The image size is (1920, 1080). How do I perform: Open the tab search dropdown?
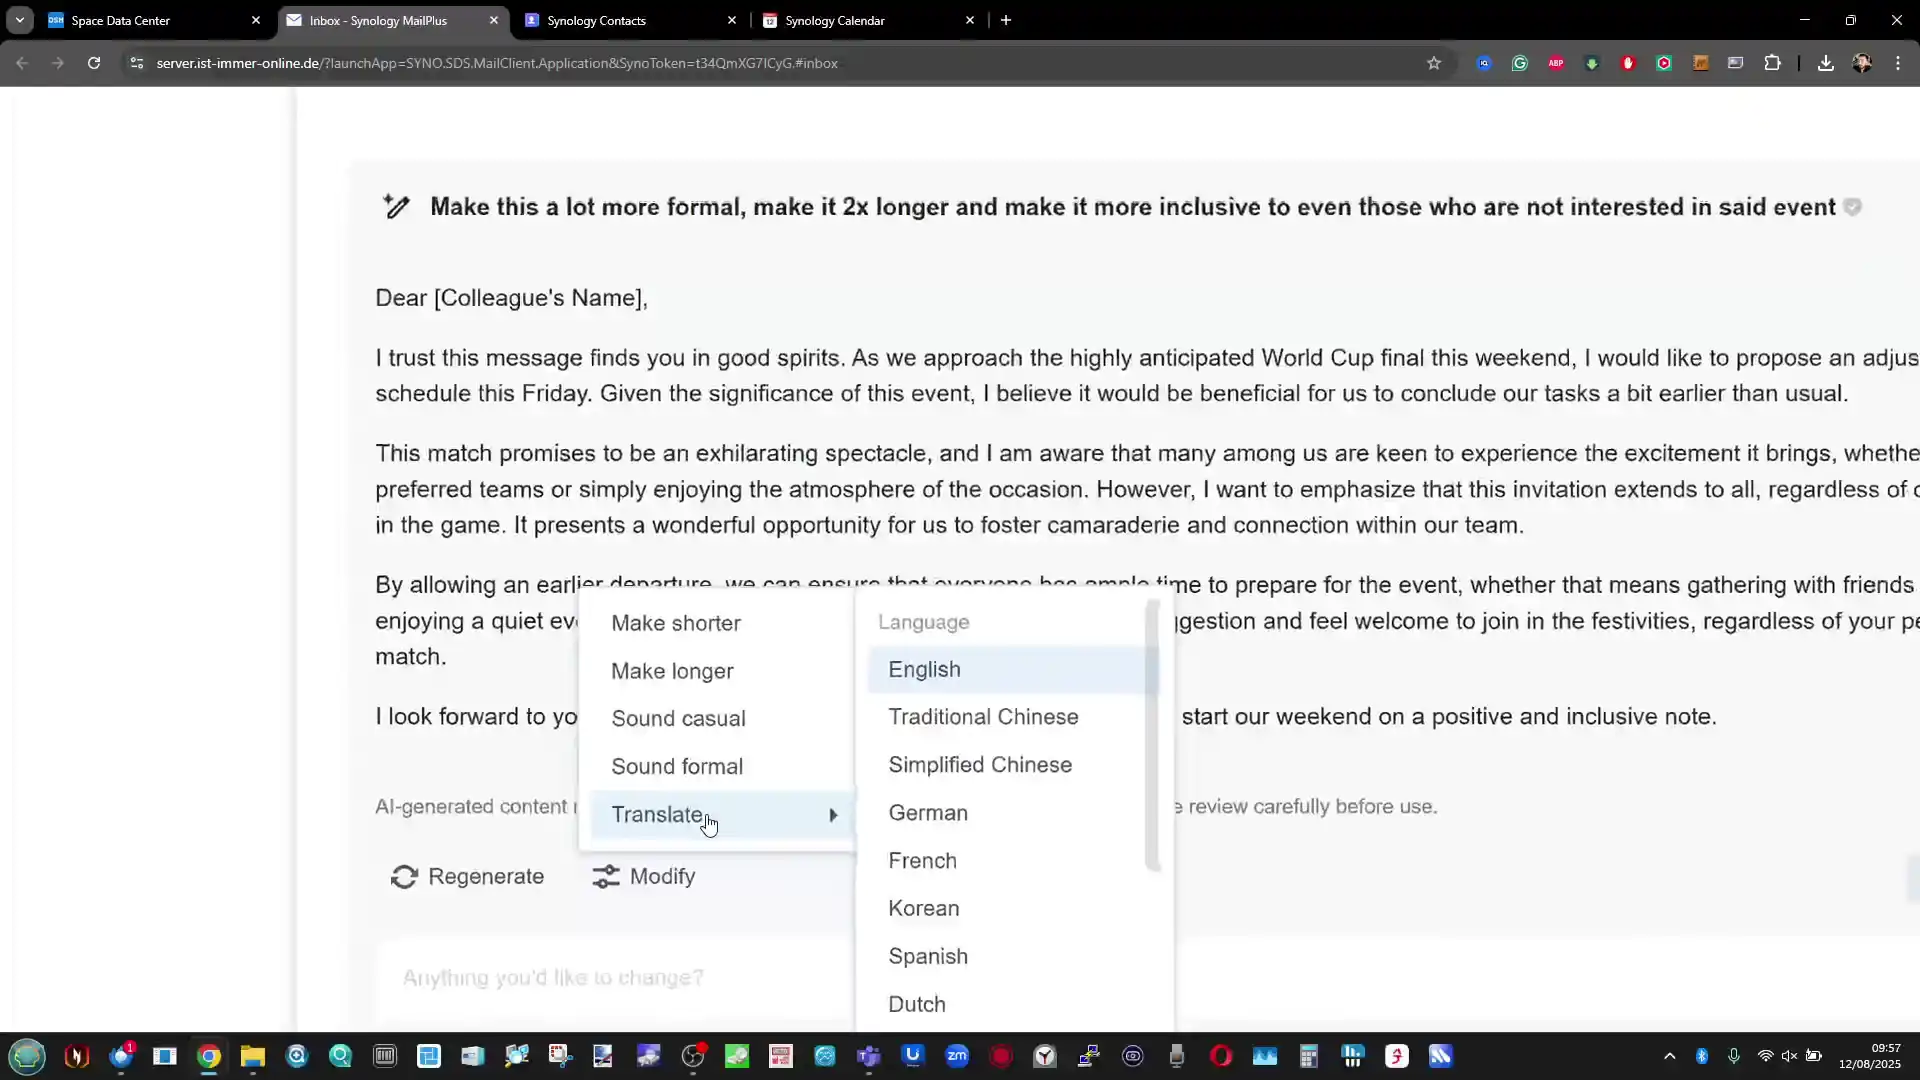click(20, 20)
